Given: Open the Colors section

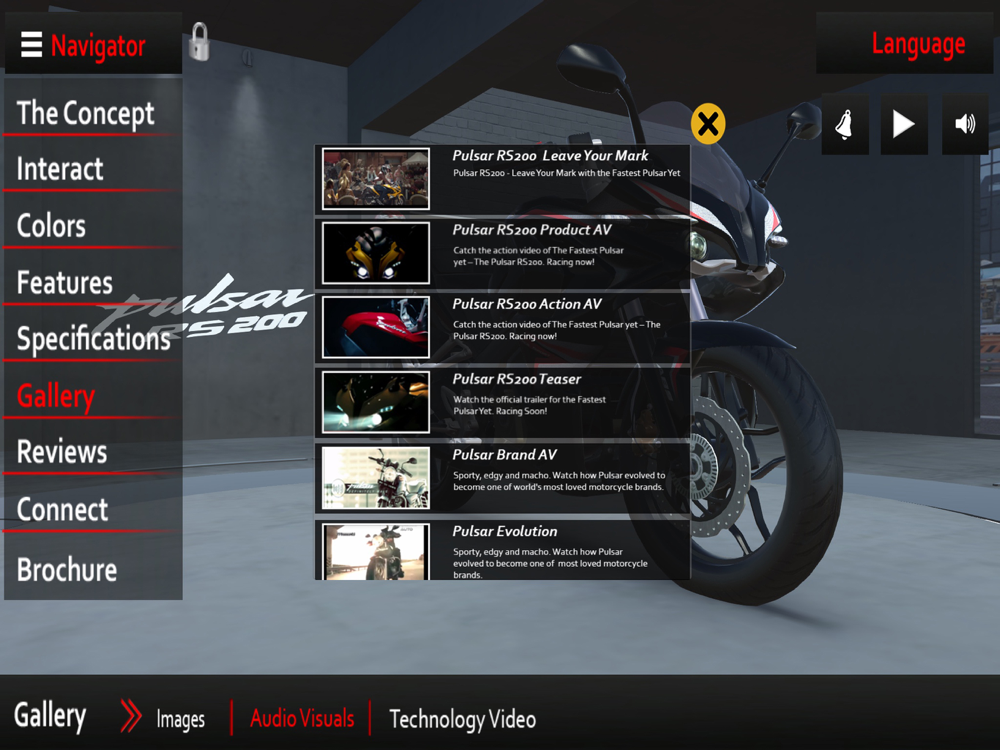Looking at the screenshot, I should pos(93,226).
